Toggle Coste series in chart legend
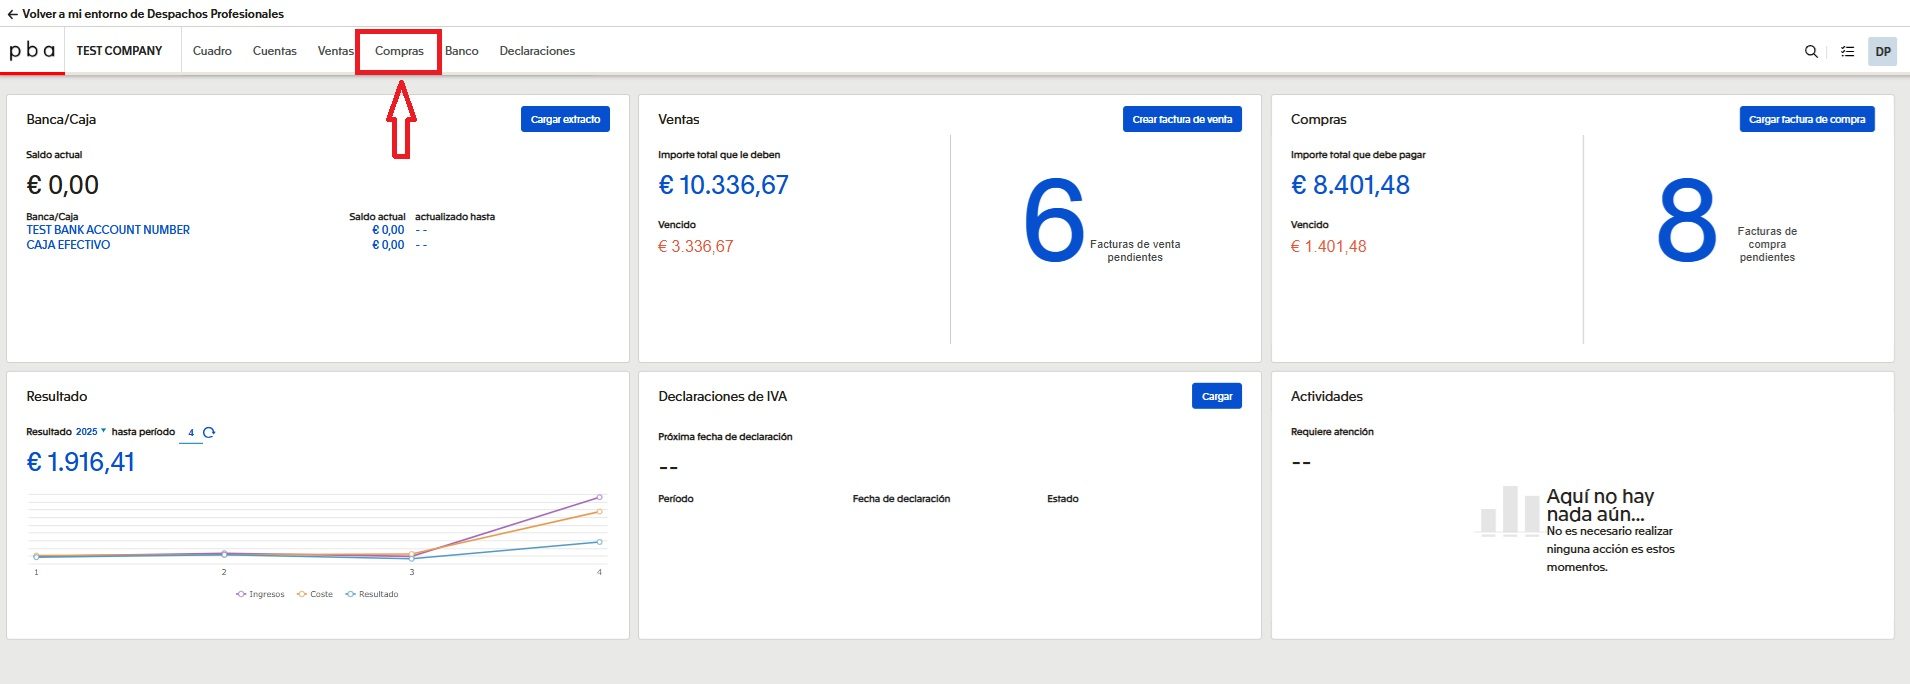 coord(315,594)
